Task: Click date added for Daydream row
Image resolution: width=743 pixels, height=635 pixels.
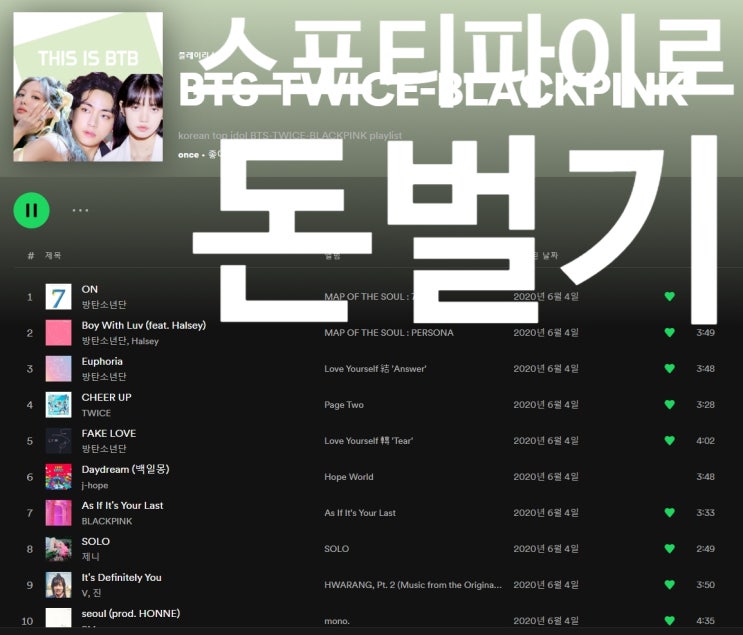Action: coord(546,477)
